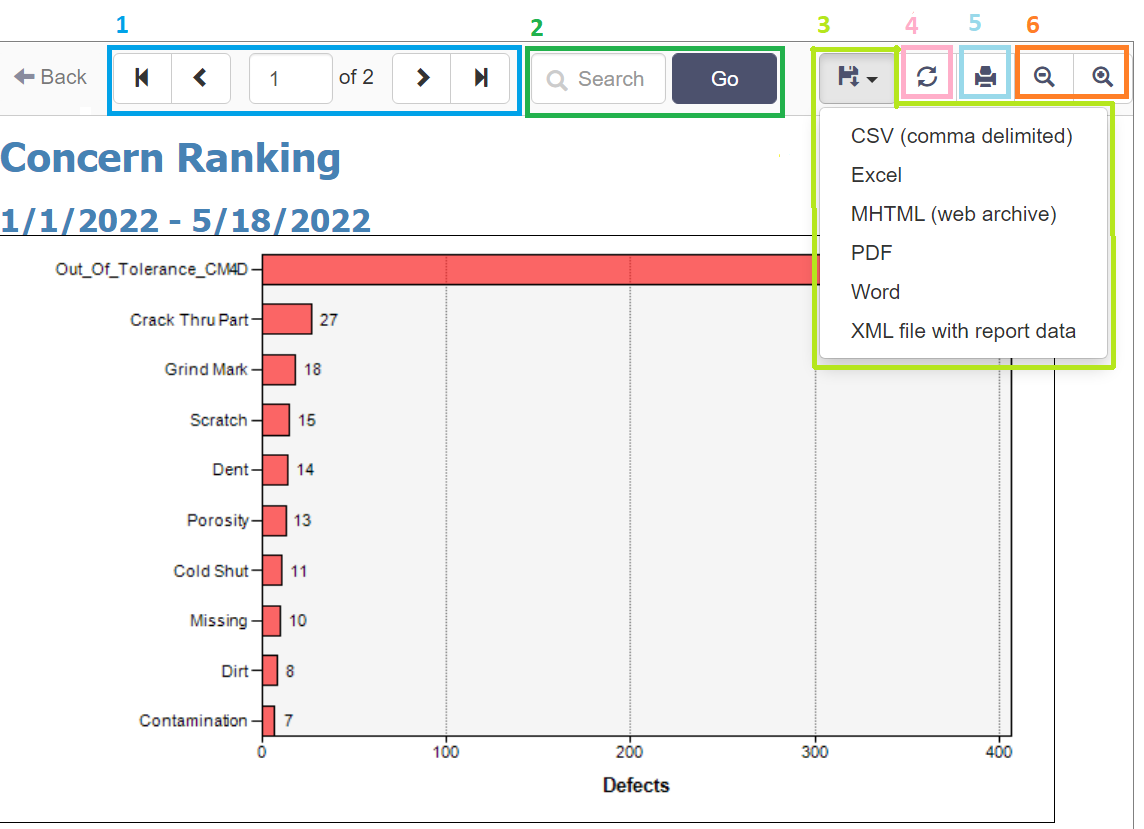Choose CSV (comma delimited) export

tap(961, 136)
